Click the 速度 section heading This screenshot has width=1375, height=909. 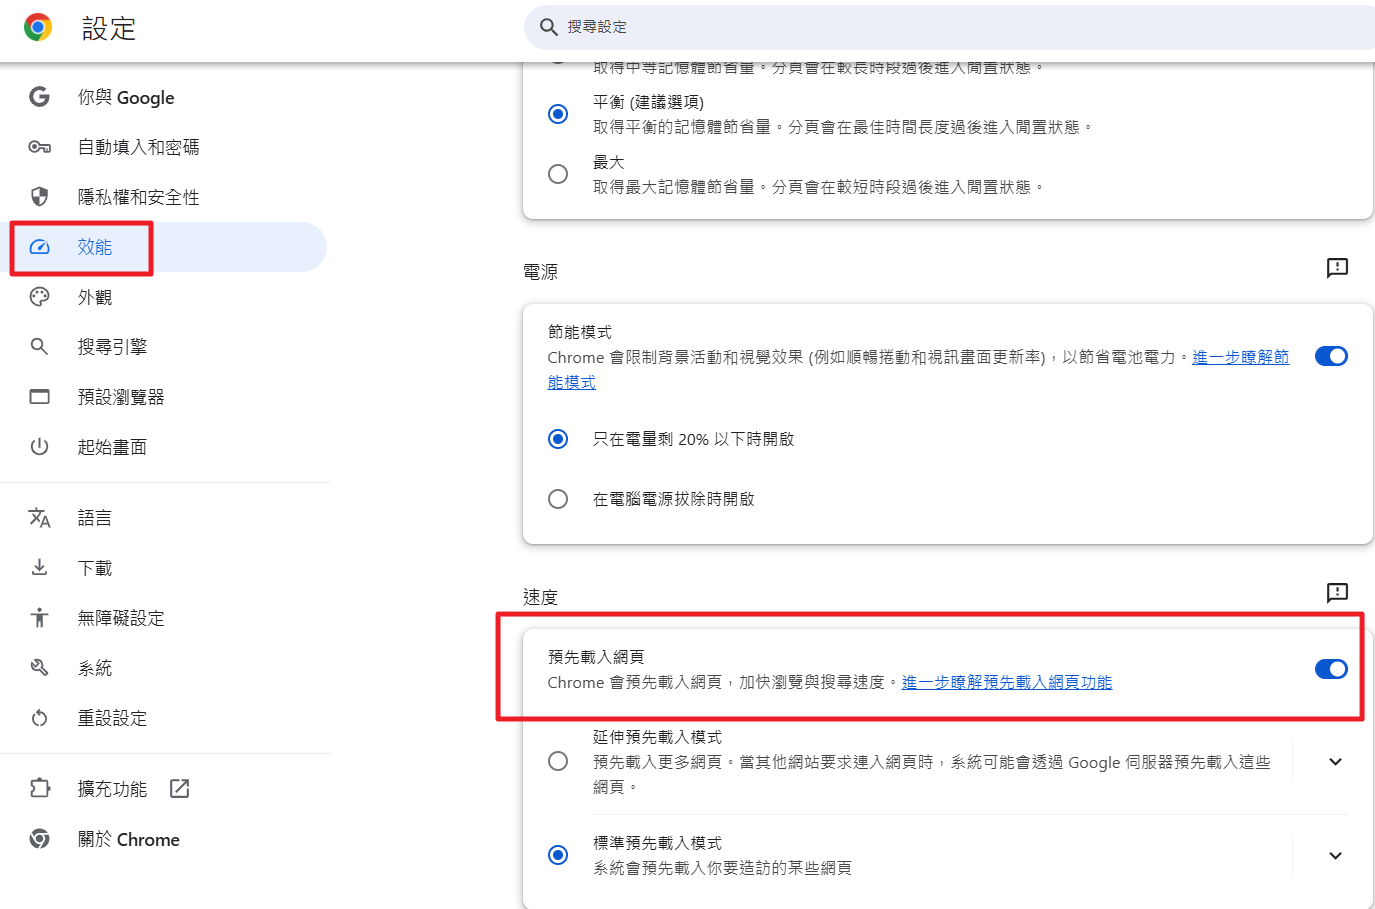click(x=540, y=597)
